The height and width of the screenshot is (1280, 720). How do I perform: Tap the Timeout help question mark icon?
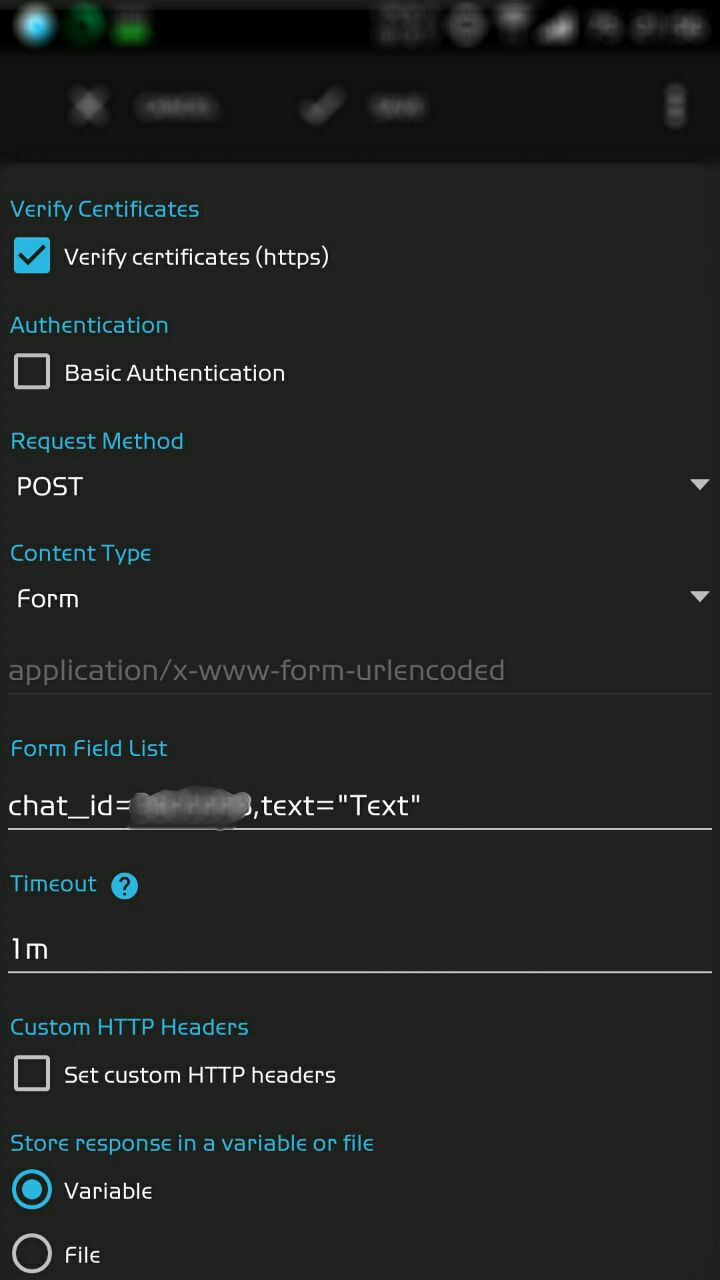pyautogui.click(x=124, y=886)
